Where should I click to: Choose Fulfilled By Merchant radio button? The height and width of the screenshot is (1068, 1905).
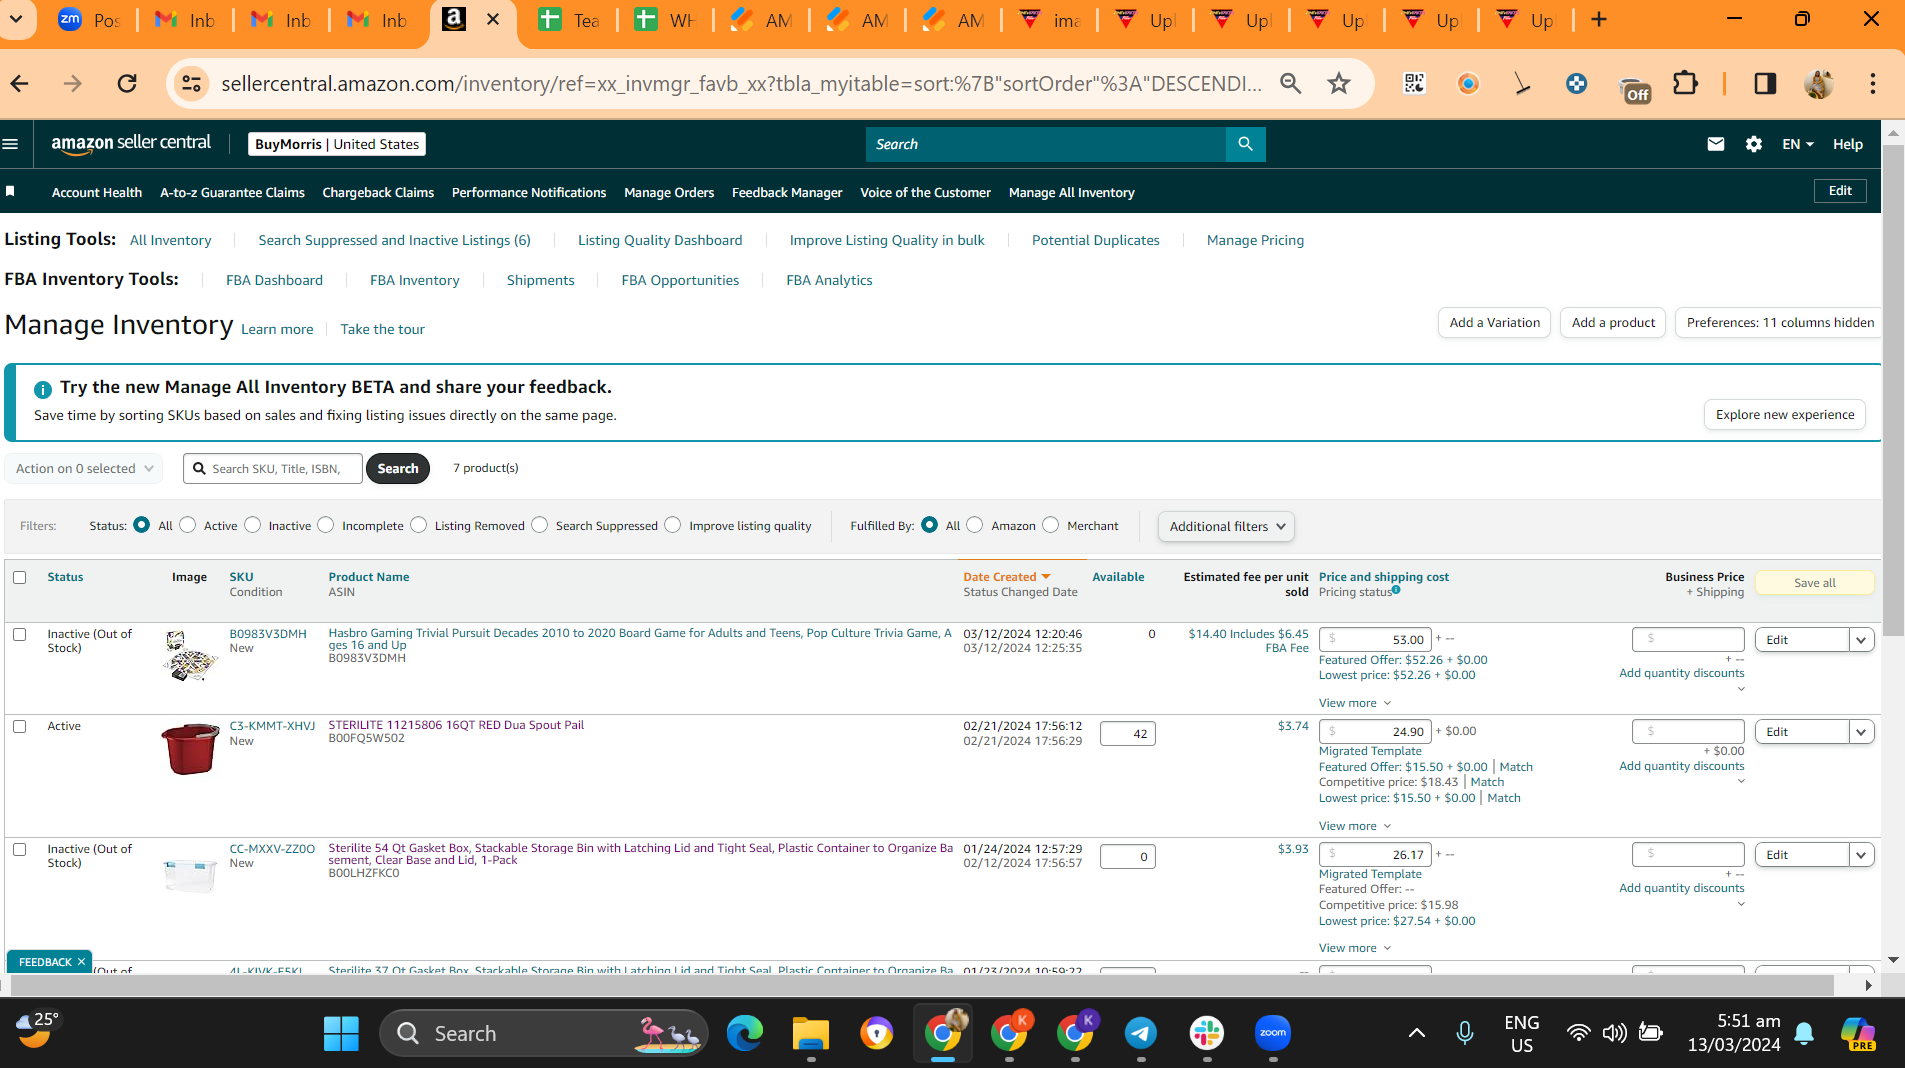1050,525
